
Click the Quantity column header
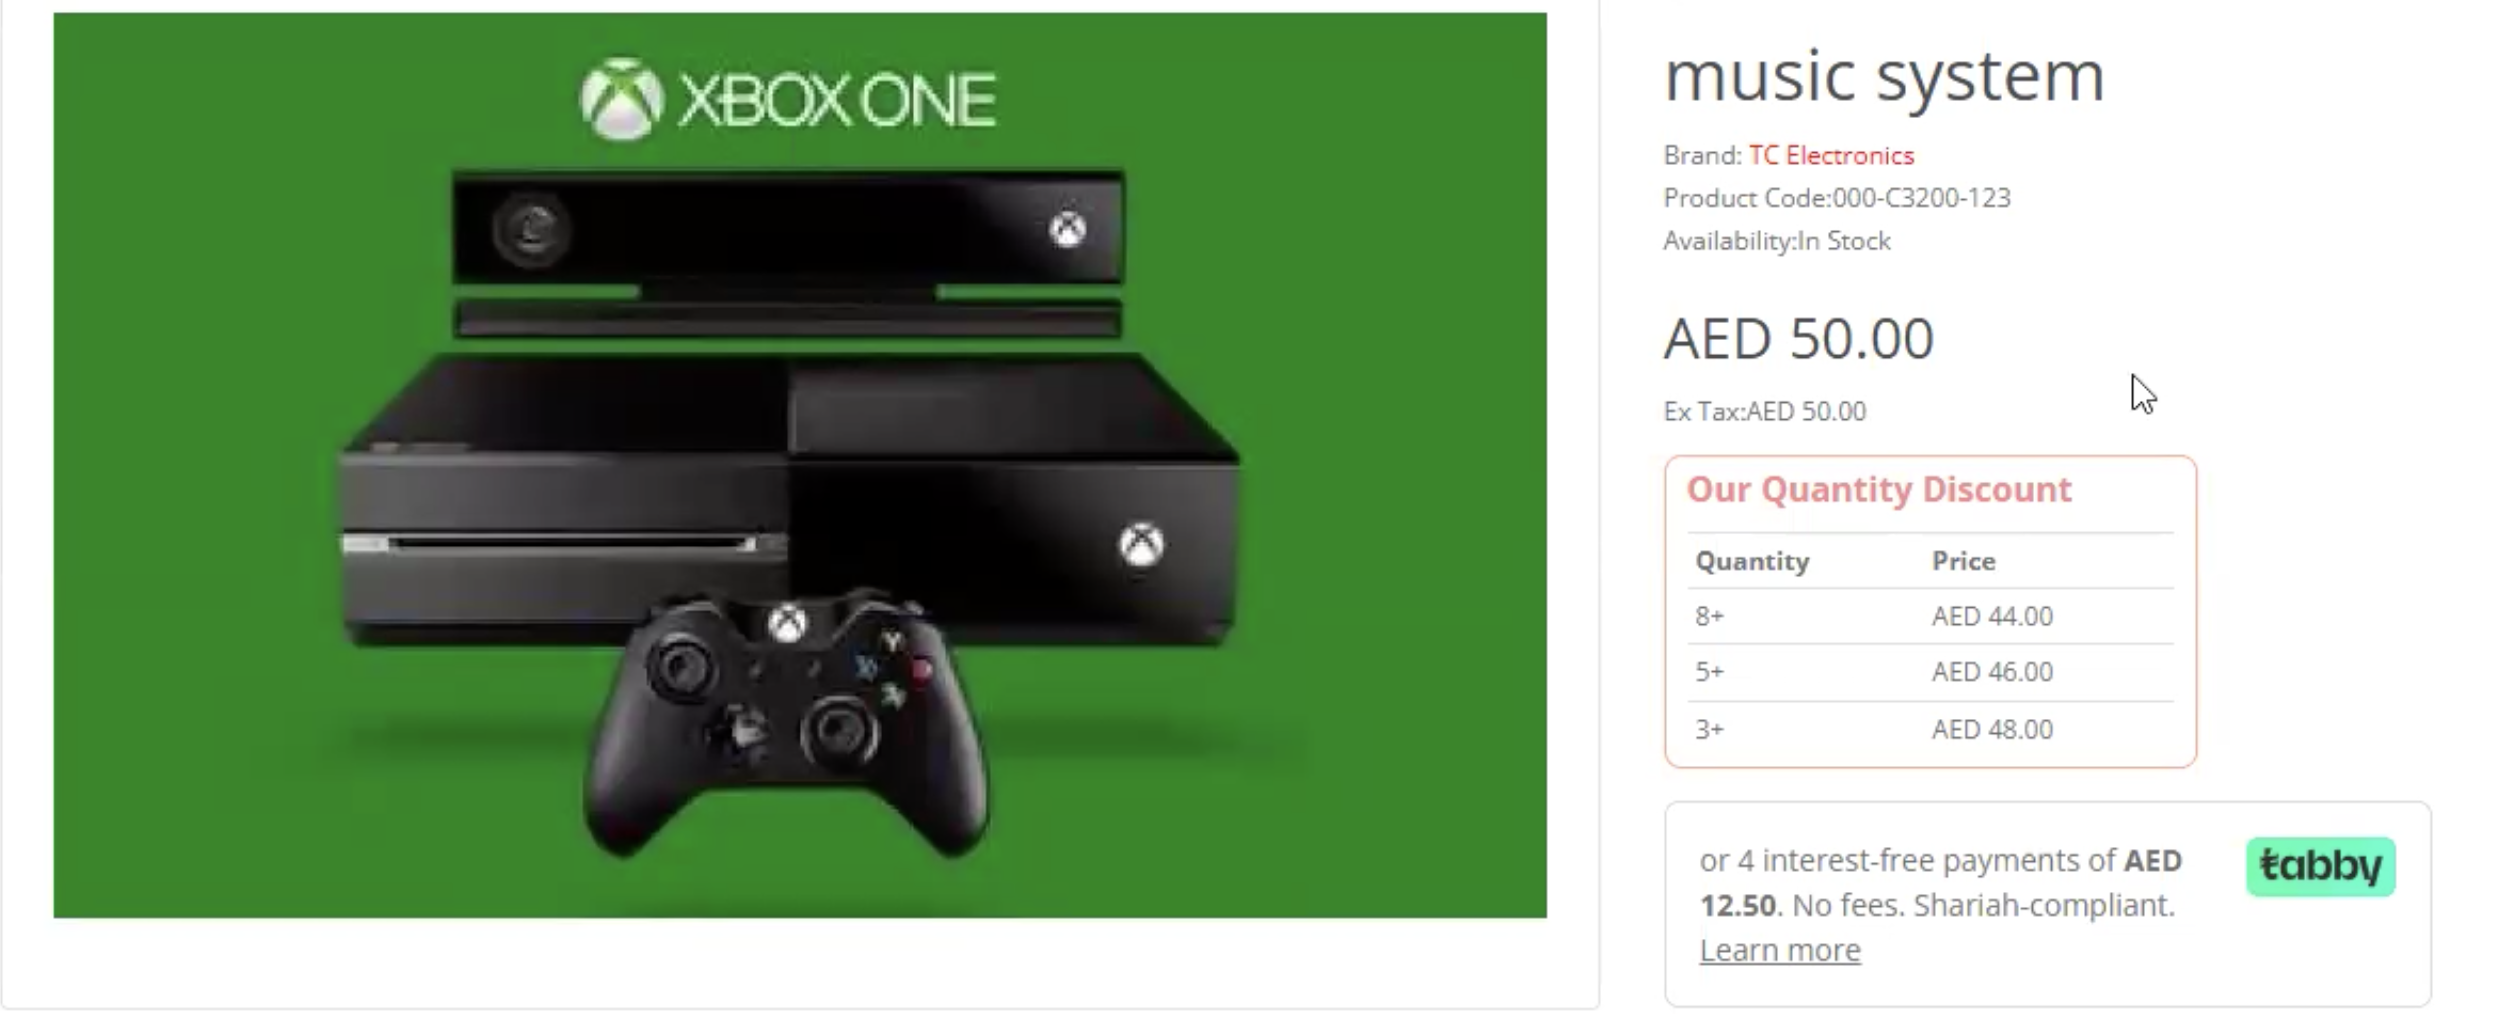click(x=1752, y=561)
